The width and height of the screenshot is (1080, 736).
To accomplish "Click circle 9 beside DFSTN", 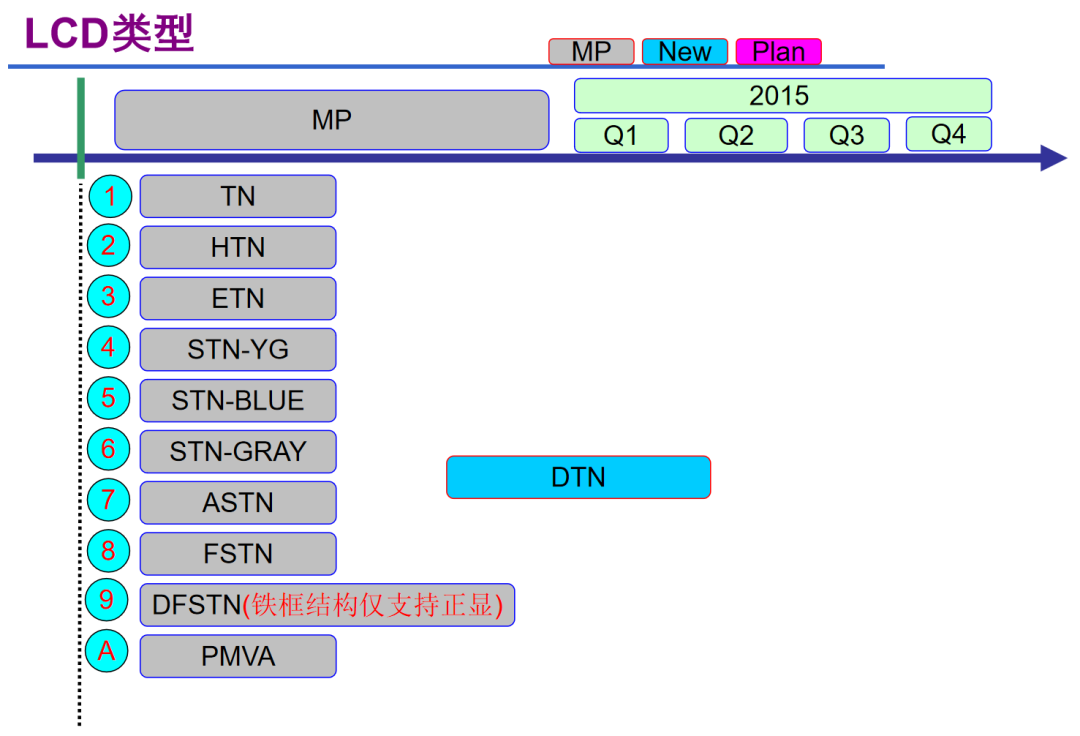I will click(107, 600).
